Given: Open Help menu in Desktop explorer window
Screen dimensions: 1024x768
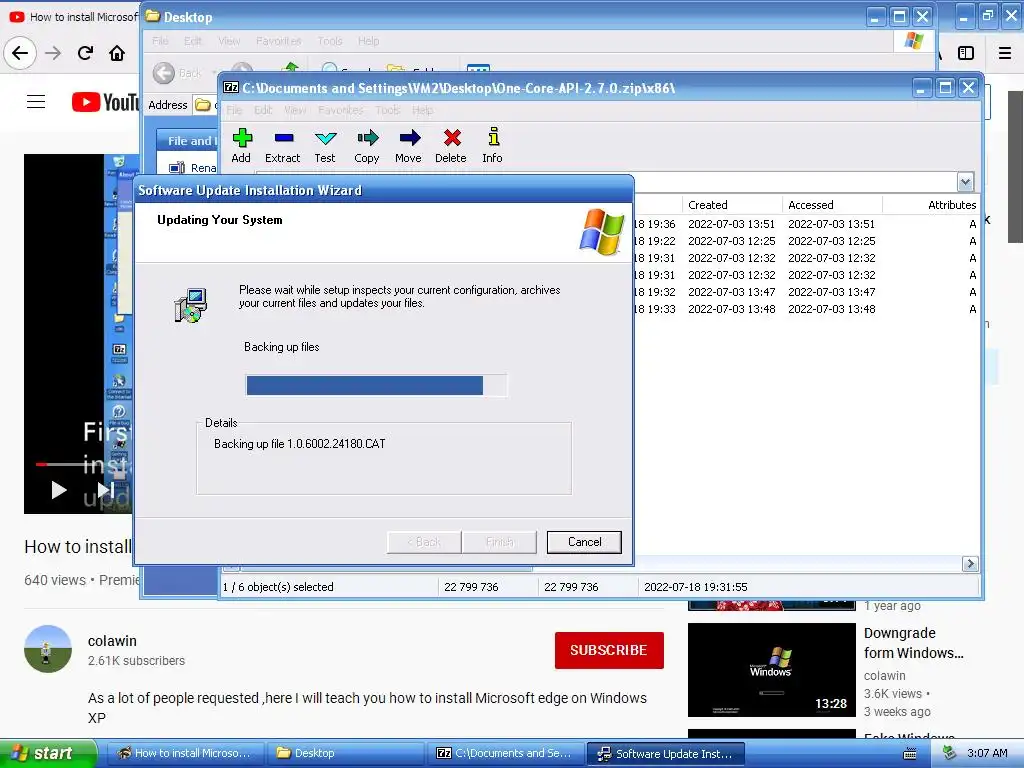Looking at the screenshot, I should point(368,41).
